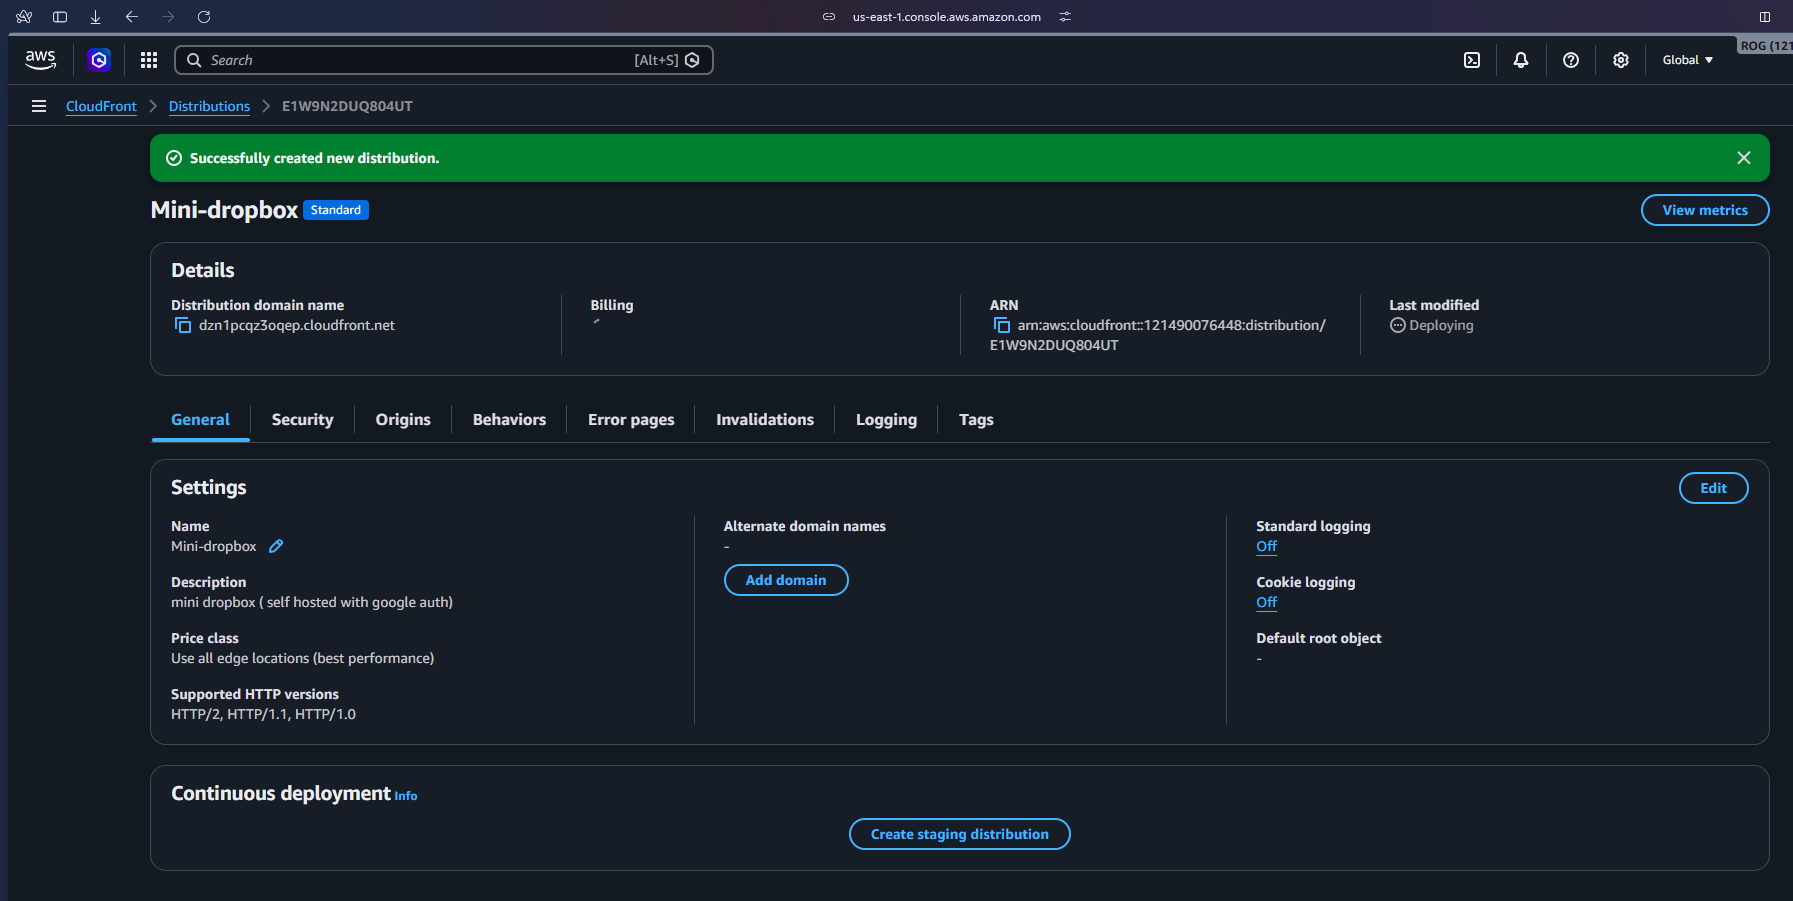Open the notifications bell
Viewport: 1793px width, 901px height.
[x=1521, y=60]
